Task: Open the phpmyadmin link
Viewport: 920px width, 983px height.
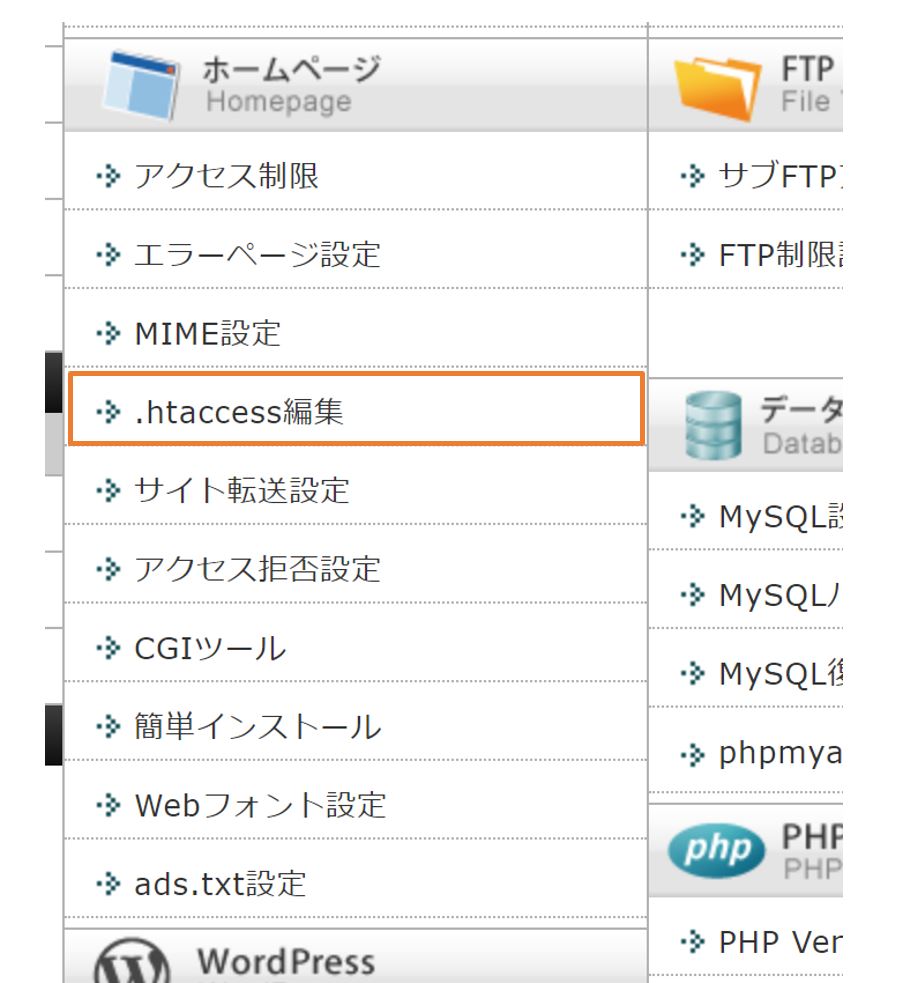Action: click(778, 754)
